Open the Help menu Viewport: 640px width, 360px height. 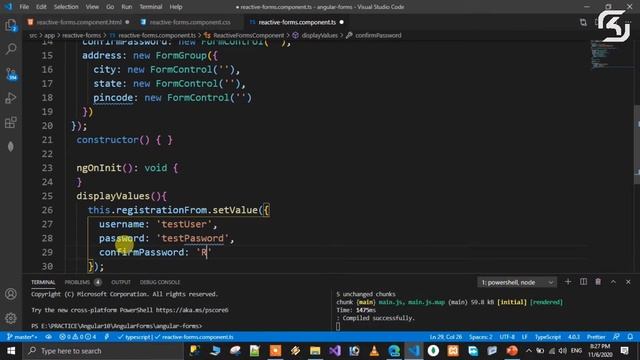176,7
